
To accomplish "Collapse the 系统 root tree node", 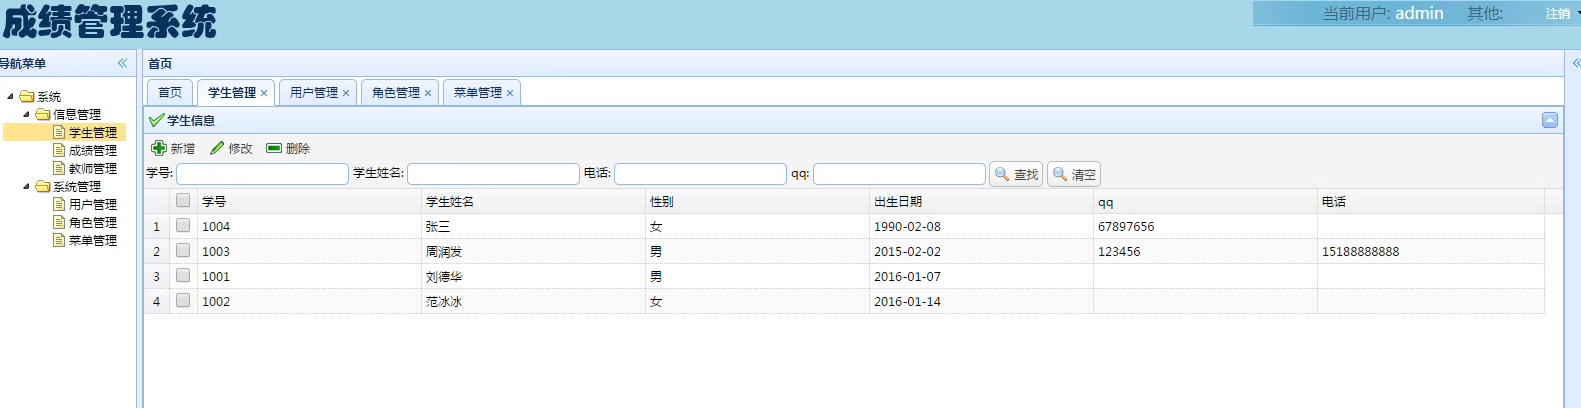I will (11, 97).
